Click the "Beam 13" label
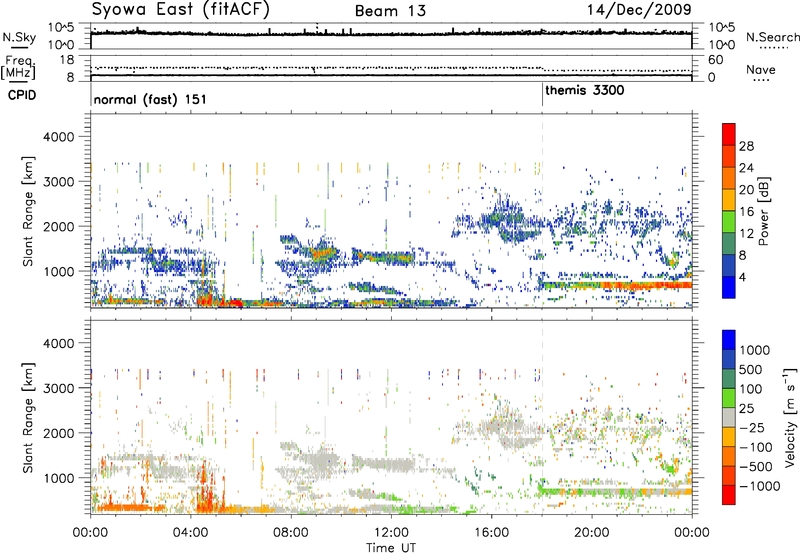800x554 pixels. click(x=390, y=11)
